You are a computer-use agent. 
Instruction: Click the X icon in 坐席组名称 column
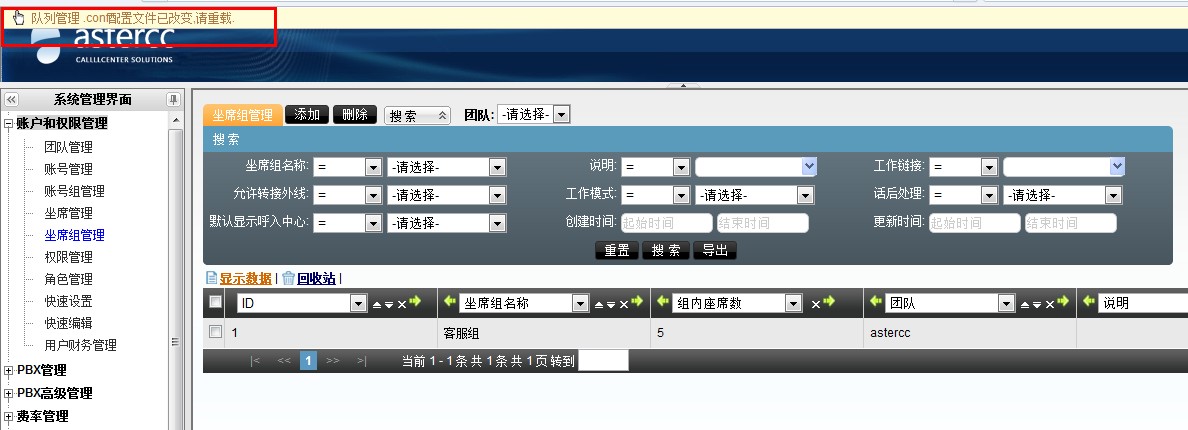pos(624,304)
